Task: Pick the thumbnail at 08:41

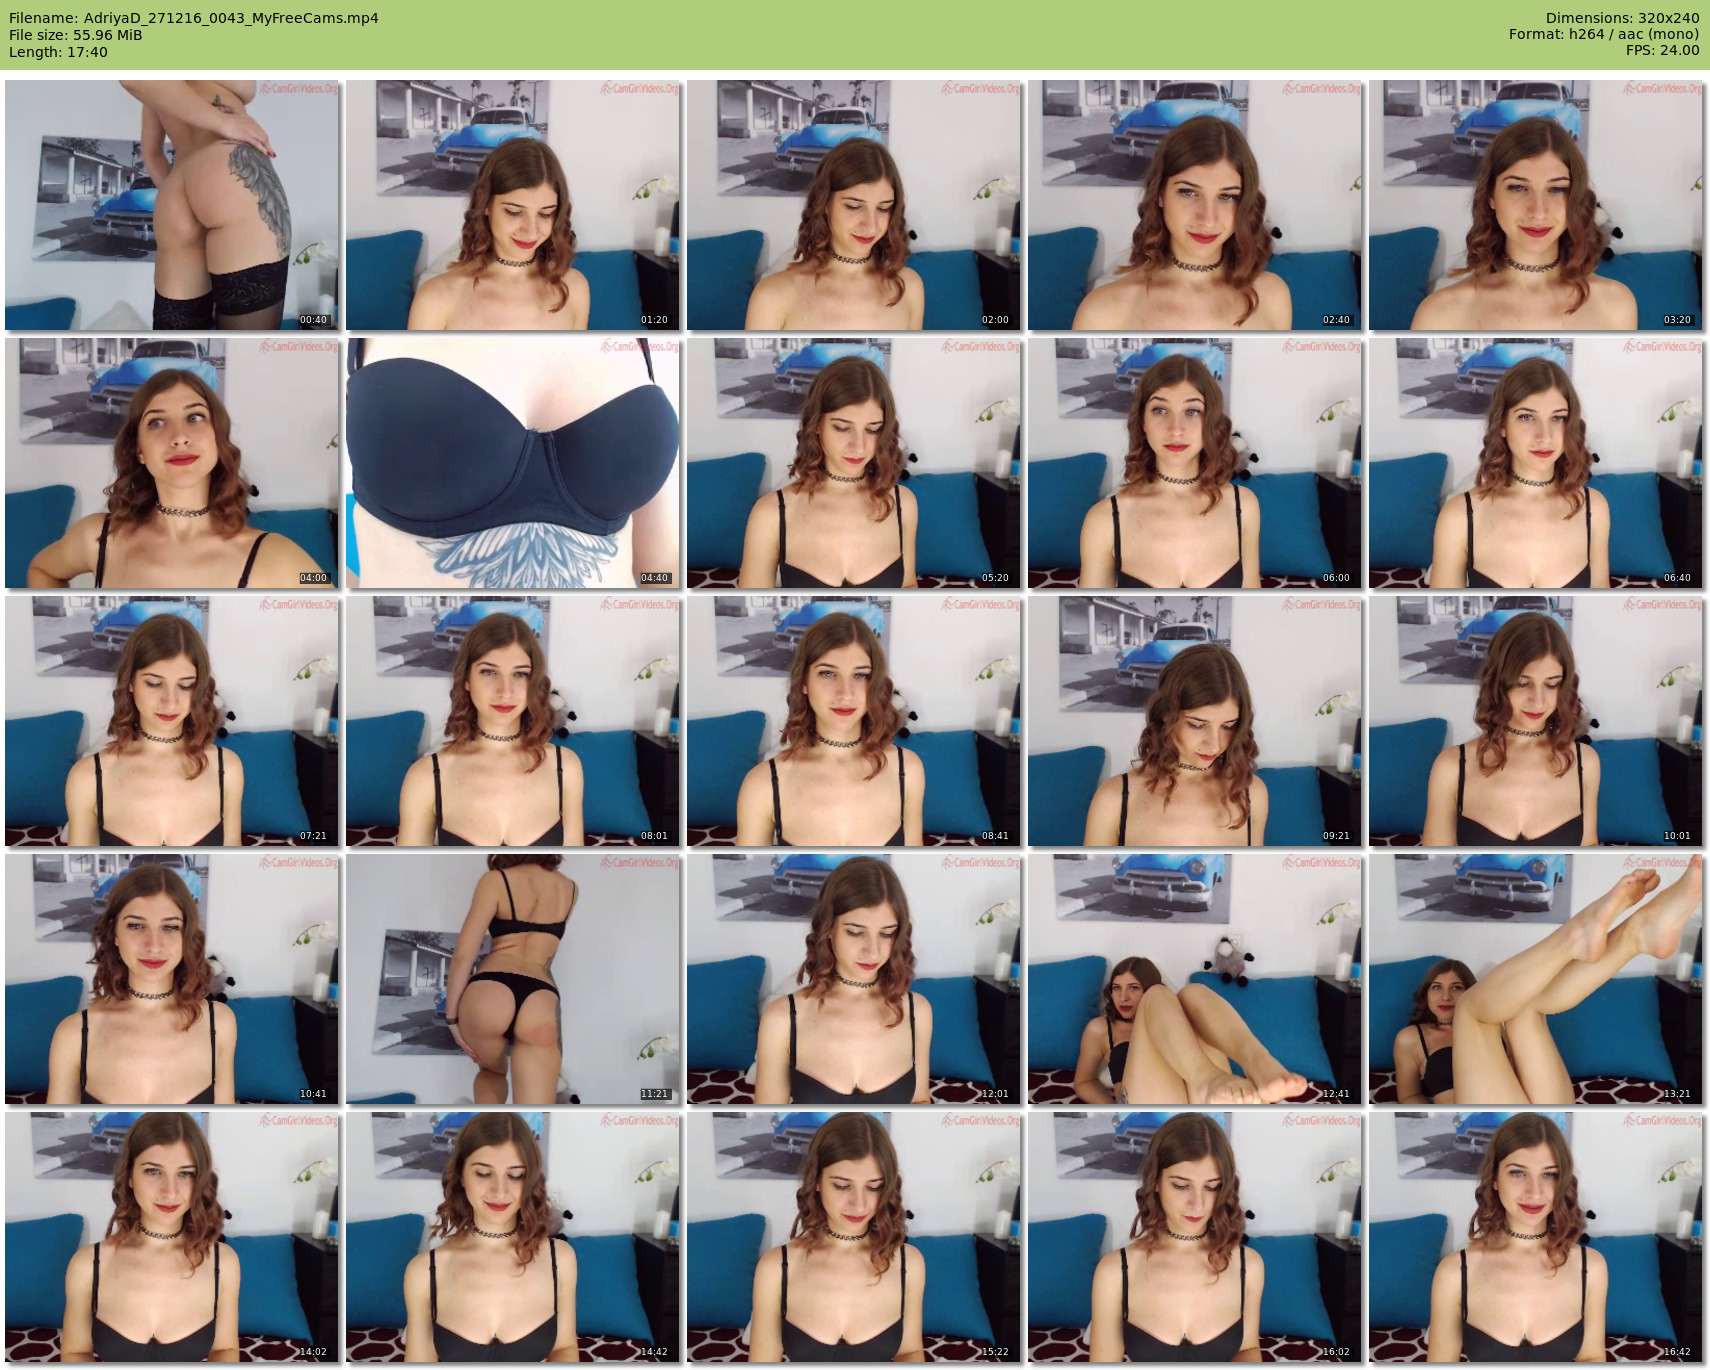Action: pos(854,721)
